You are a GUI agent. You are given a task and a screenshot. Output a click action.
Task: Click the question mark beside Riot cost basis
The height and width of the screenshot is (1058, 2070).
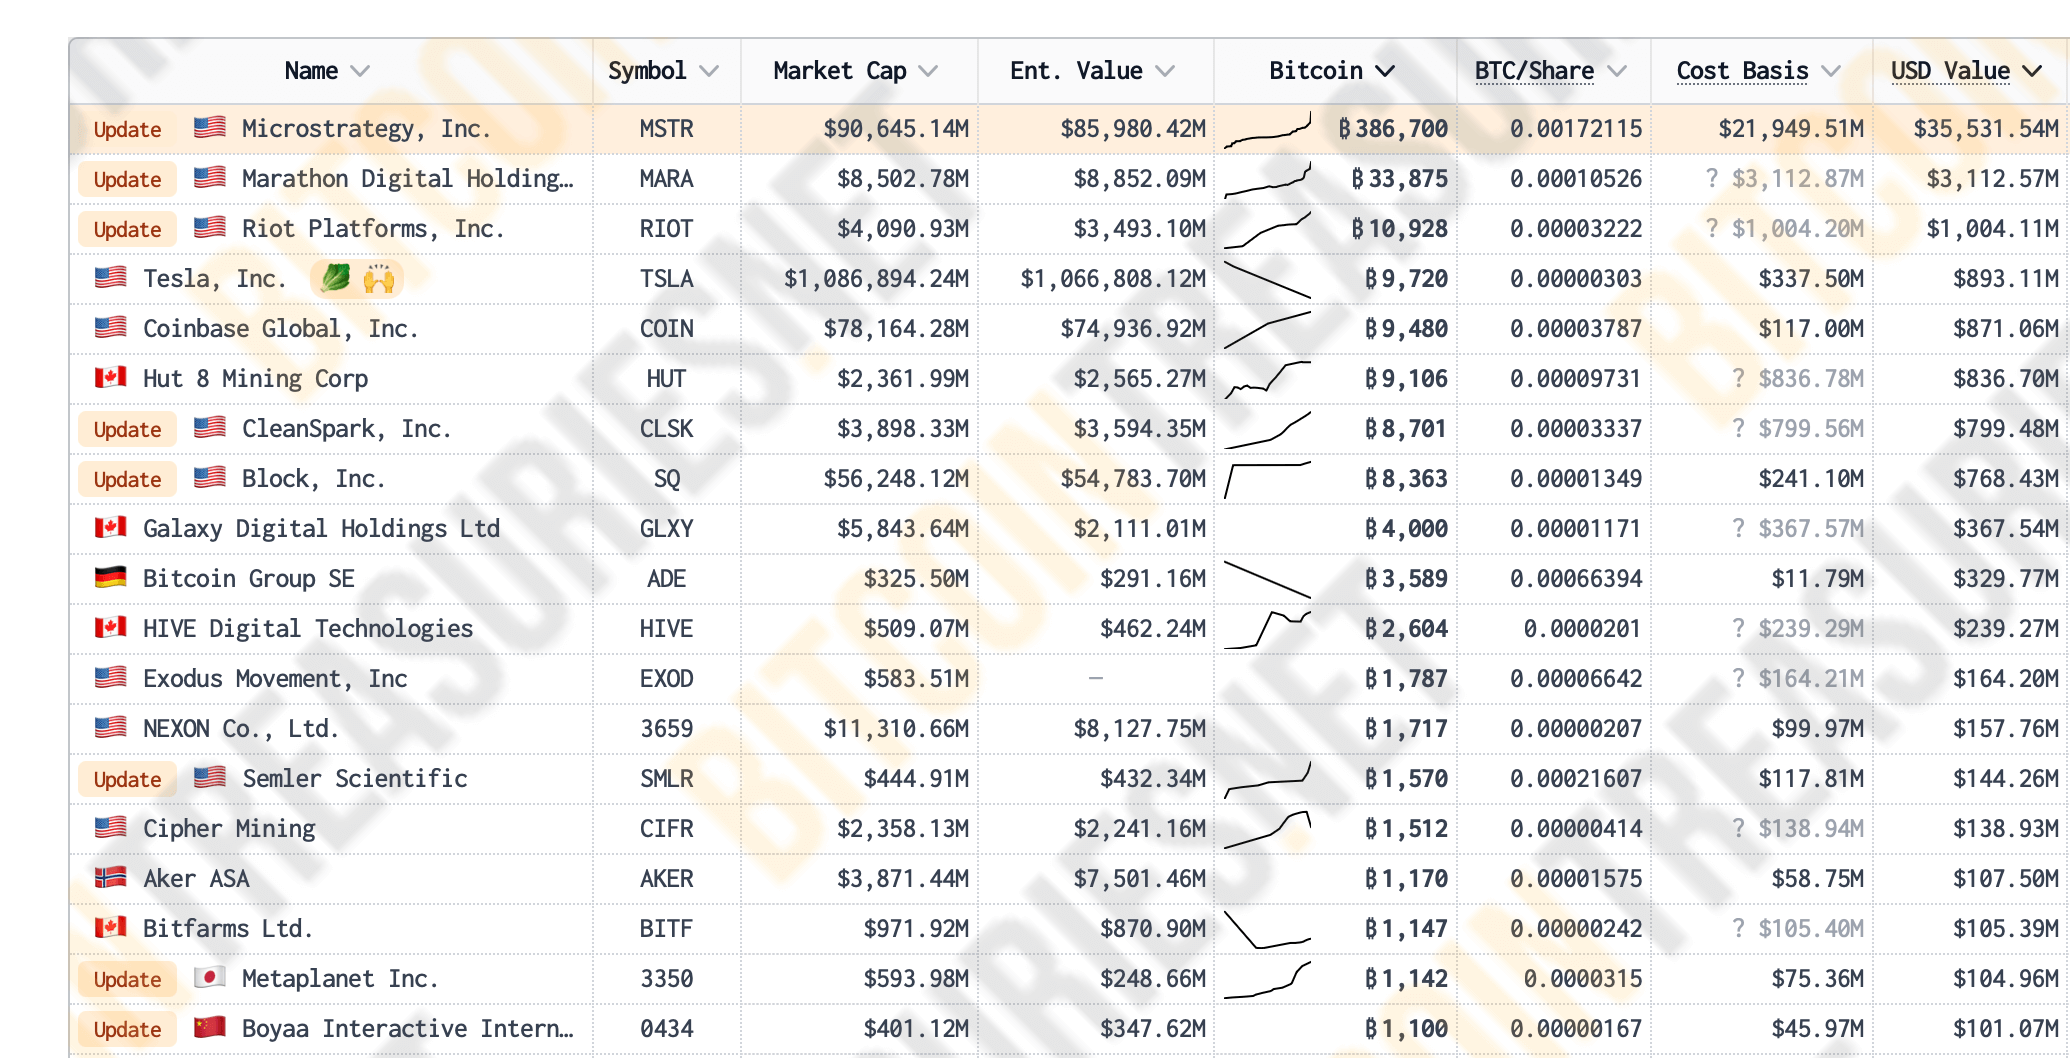pos(1712,229)
